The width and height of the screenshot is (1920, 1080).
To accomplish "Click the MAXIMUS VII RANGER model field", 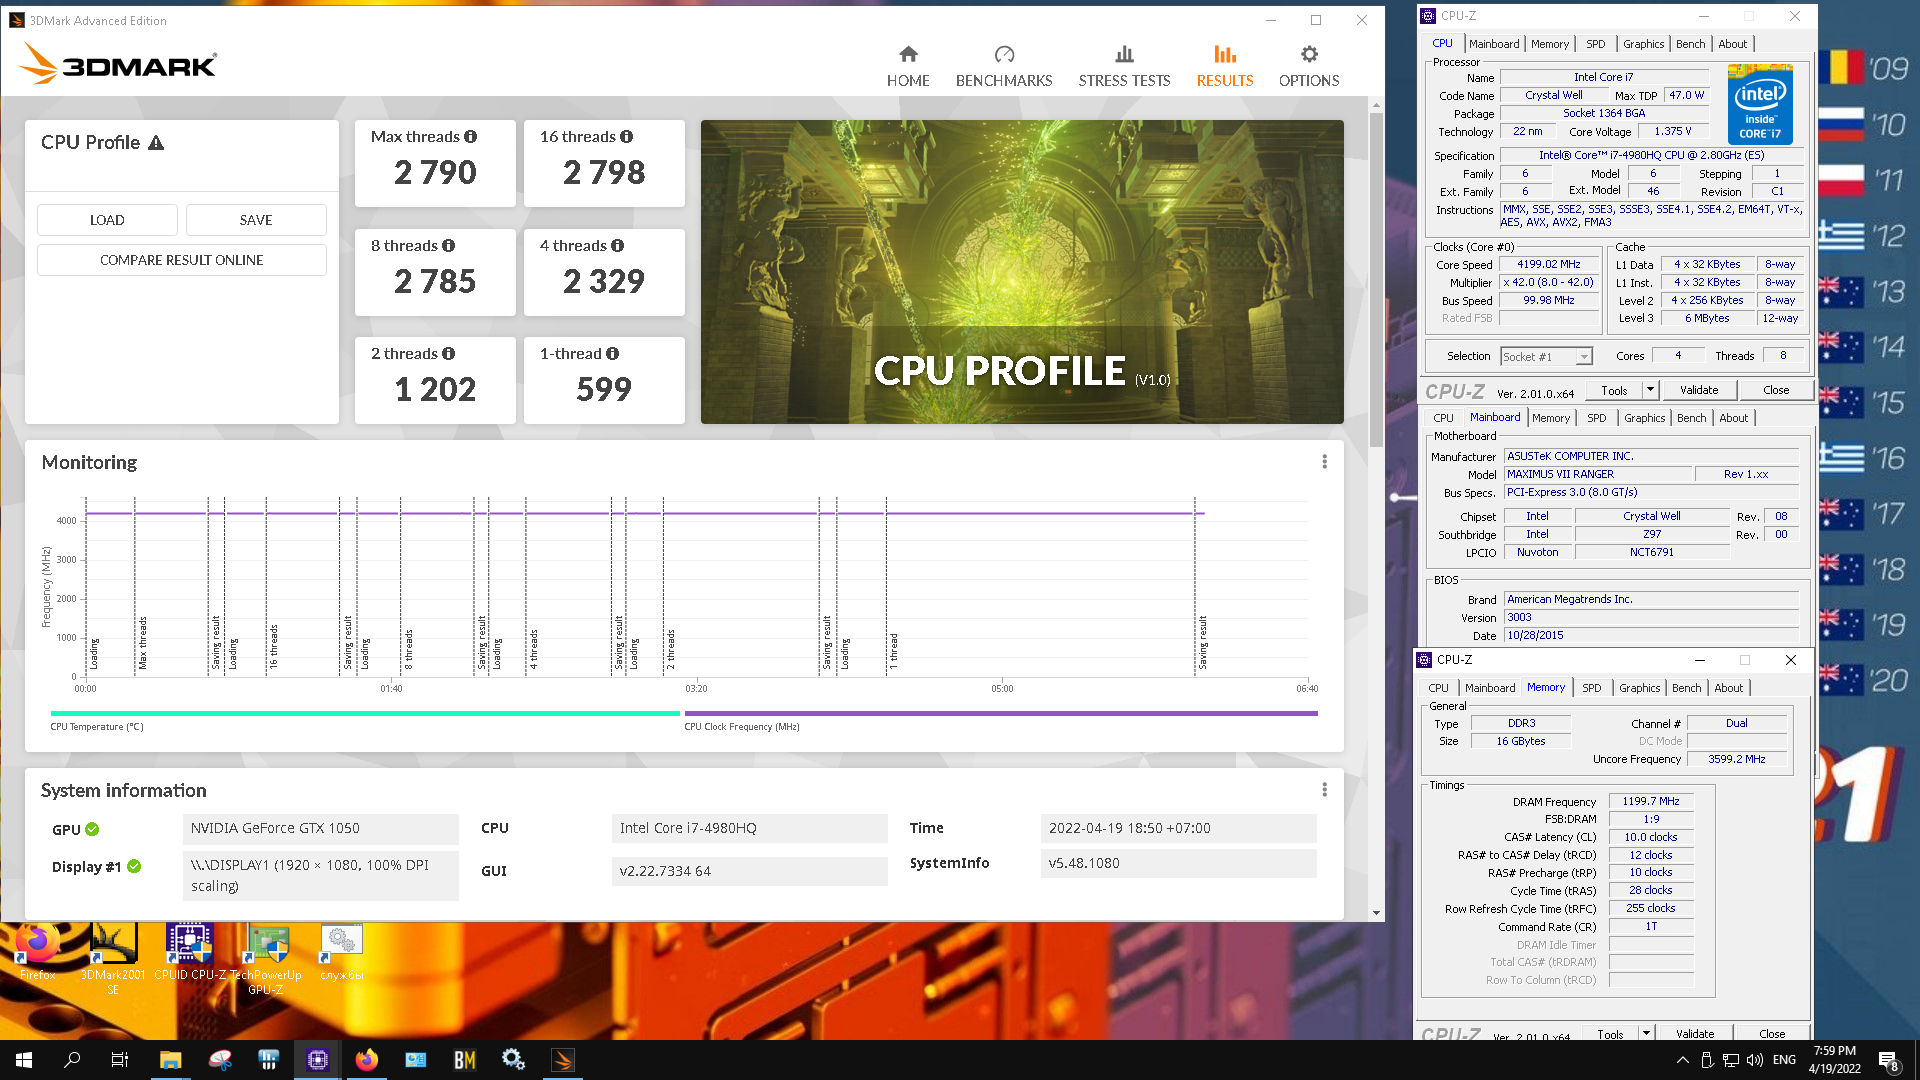I will [1598, 475].
